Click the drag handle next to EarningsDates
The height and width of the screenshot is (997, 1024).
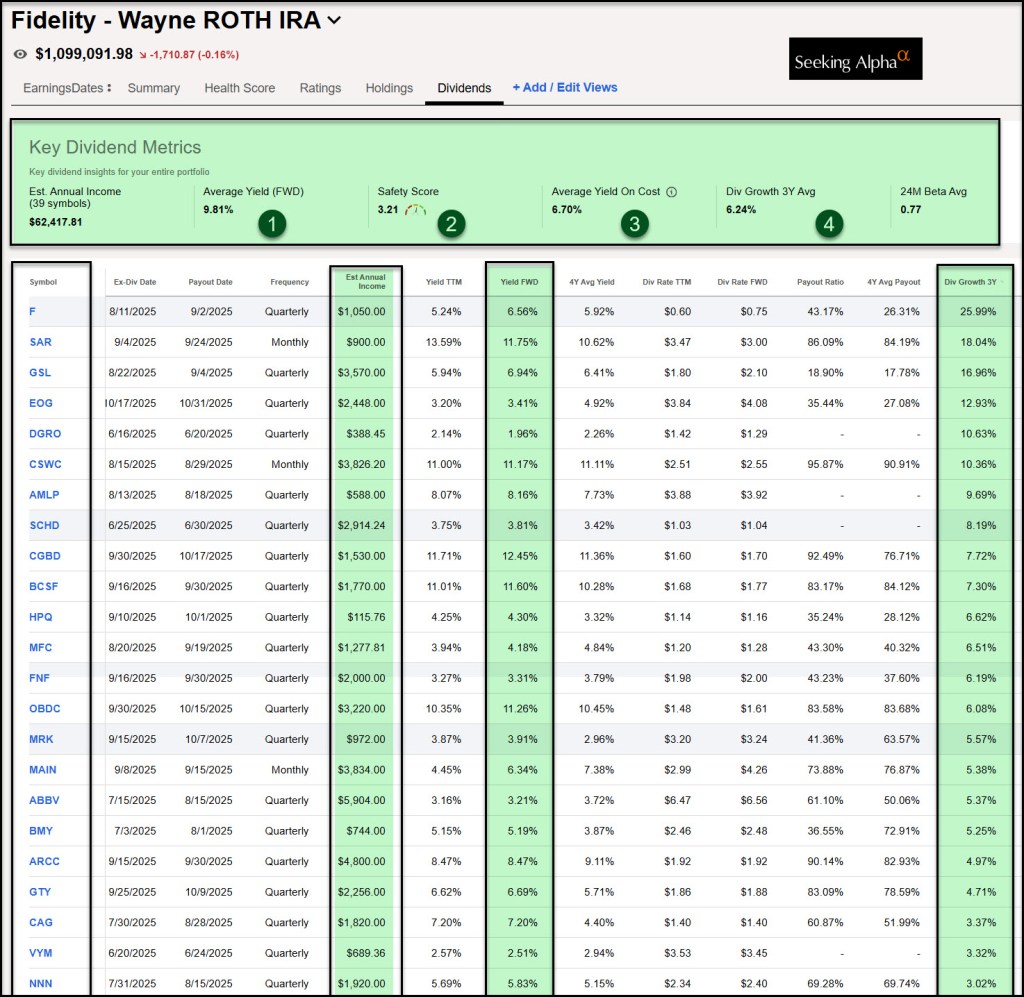[x=109, y=88]
